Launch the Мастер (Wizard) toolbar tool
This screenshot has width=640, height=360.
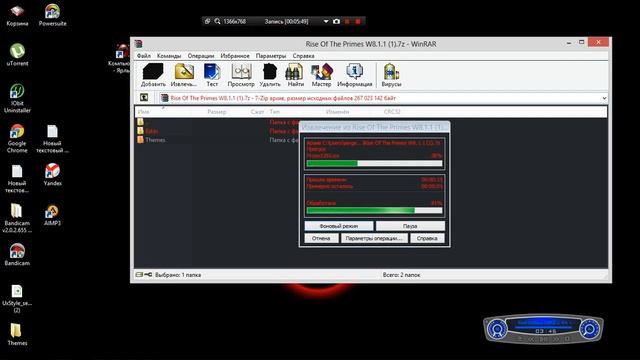pyautogui.click(x=321, y=75)
